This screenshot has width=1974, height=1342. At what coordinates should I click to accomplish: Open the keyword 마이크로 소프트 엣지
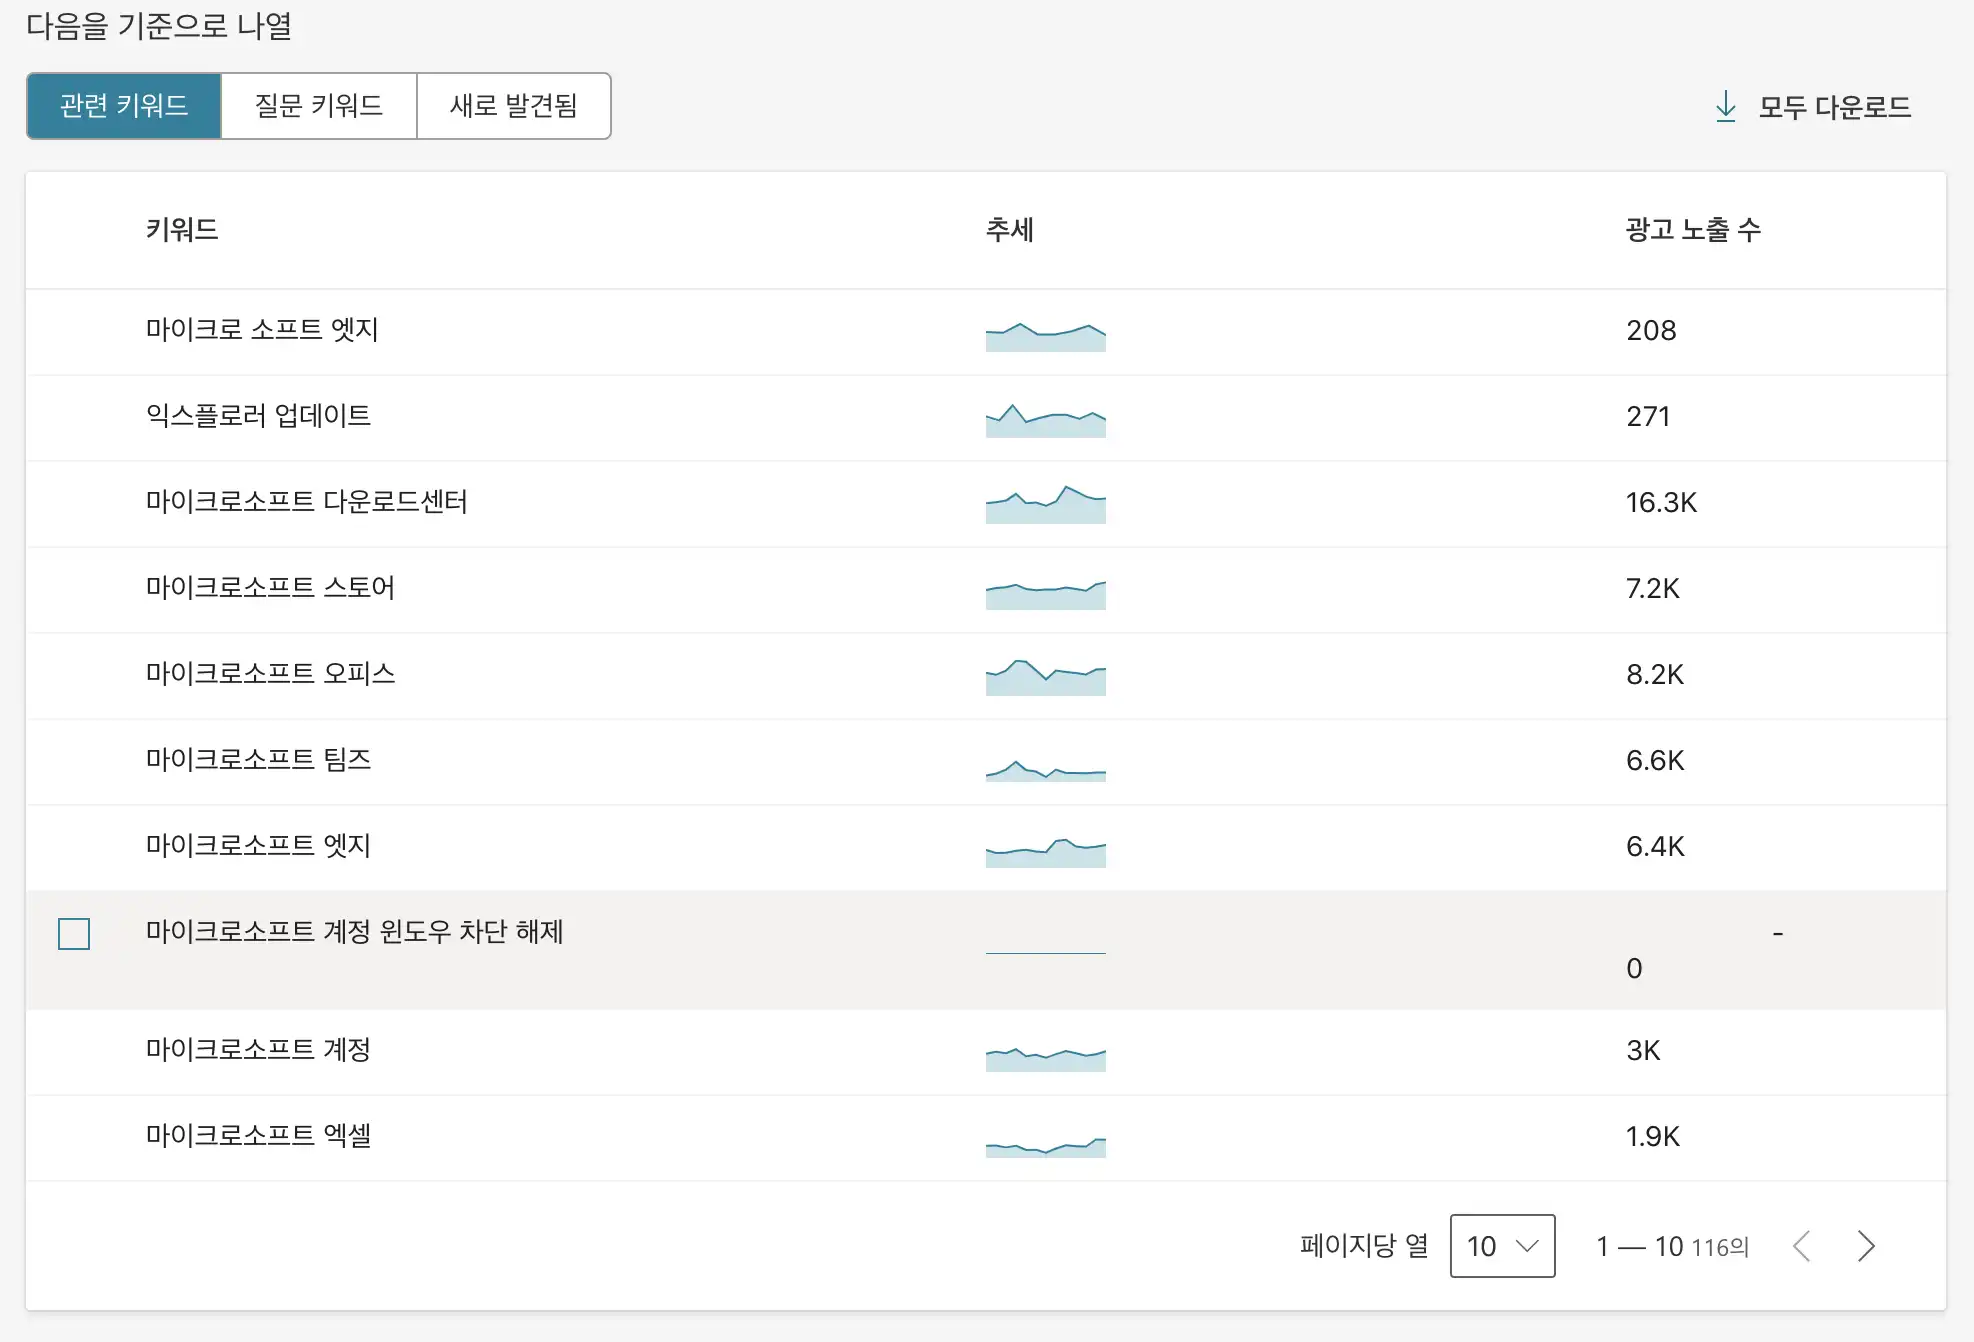click(x=262, y=331)
